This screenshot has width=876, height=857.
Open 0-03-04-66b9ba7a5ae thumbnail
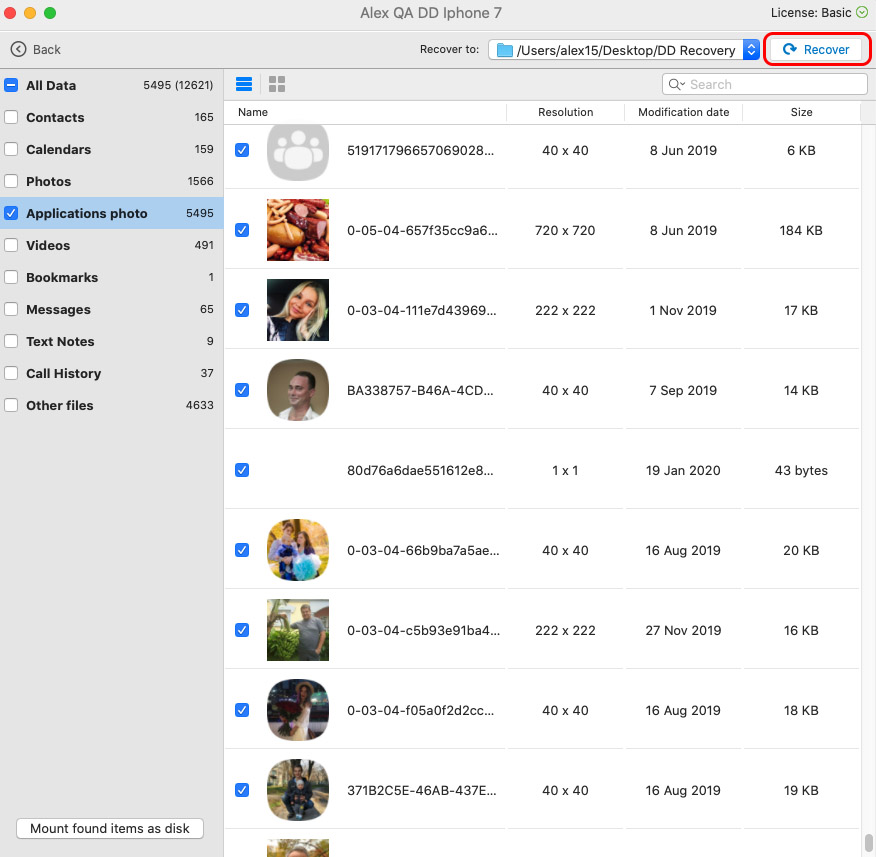(x=298, y=550)
